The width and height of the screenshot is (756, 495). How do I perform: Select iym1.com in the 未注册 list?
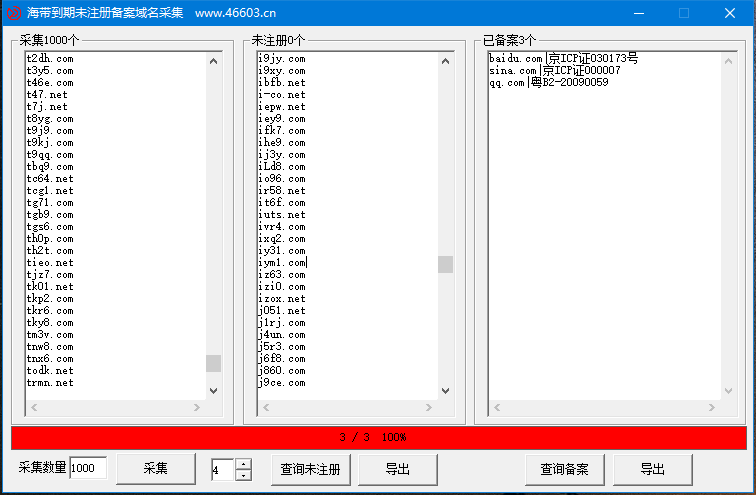click(x=282, y=263)
